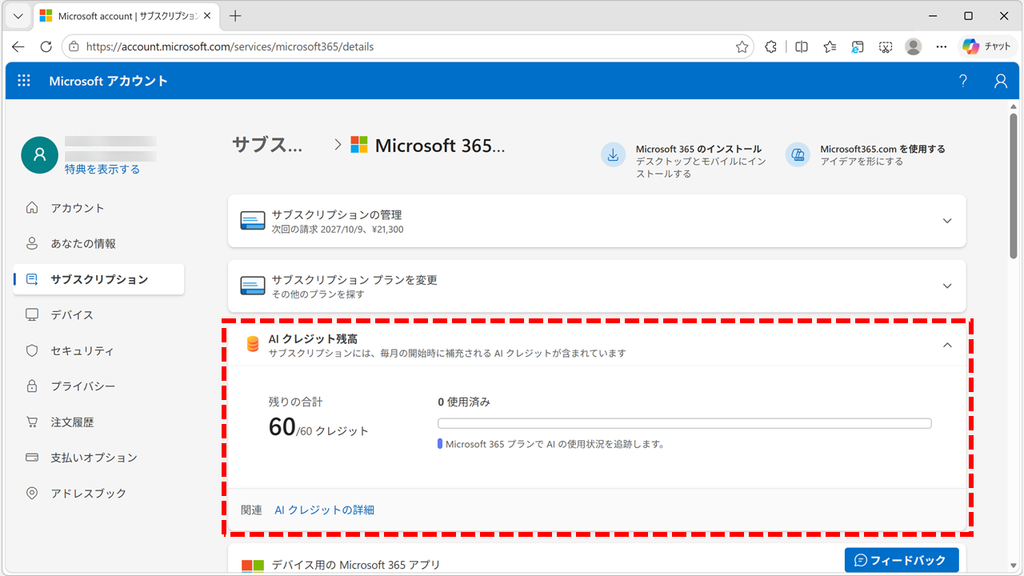The height and width of the screenshot is (576, 1024).
Task: Open the Microsoft apps grid launcher
Action: click(x=24, y=80)
